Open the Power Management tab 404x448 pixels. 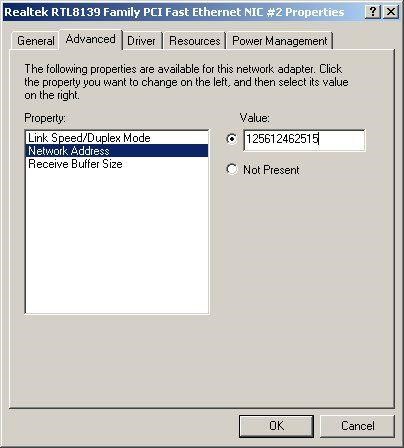click(x=280, y=41)
